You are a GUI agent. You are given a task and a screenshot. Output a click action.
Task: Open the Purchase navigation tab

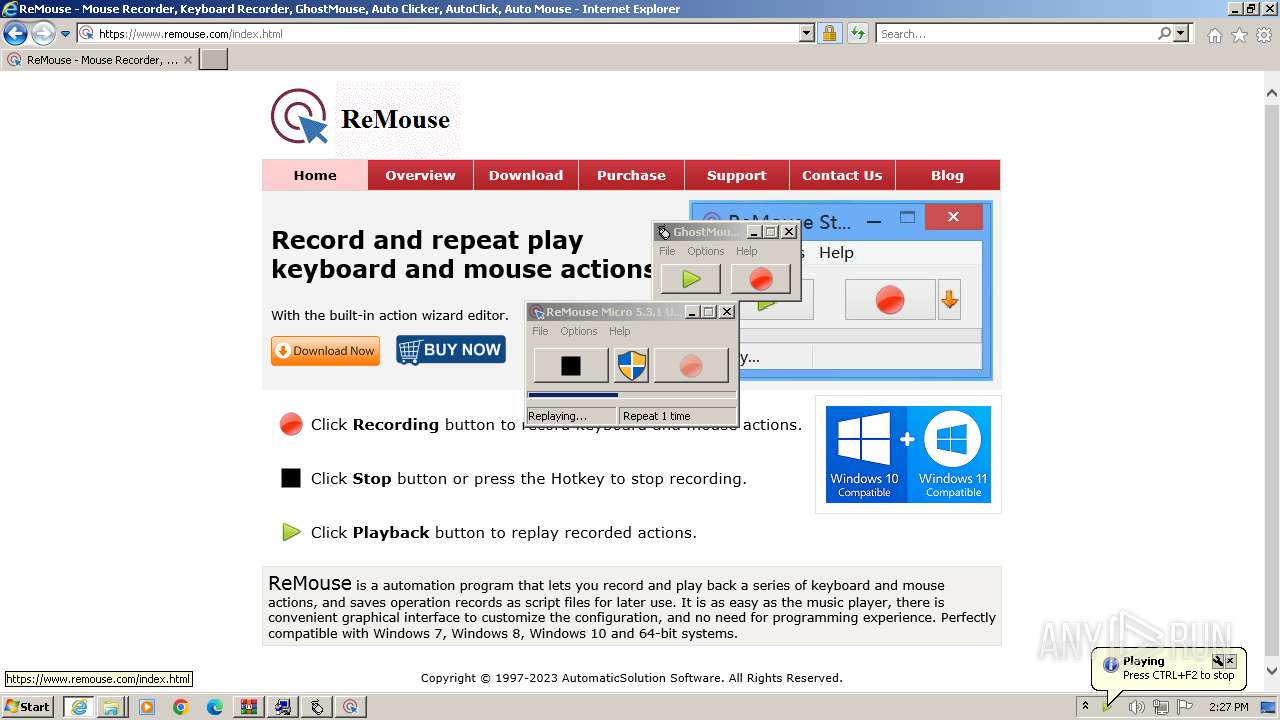click(x=631, y=175)
